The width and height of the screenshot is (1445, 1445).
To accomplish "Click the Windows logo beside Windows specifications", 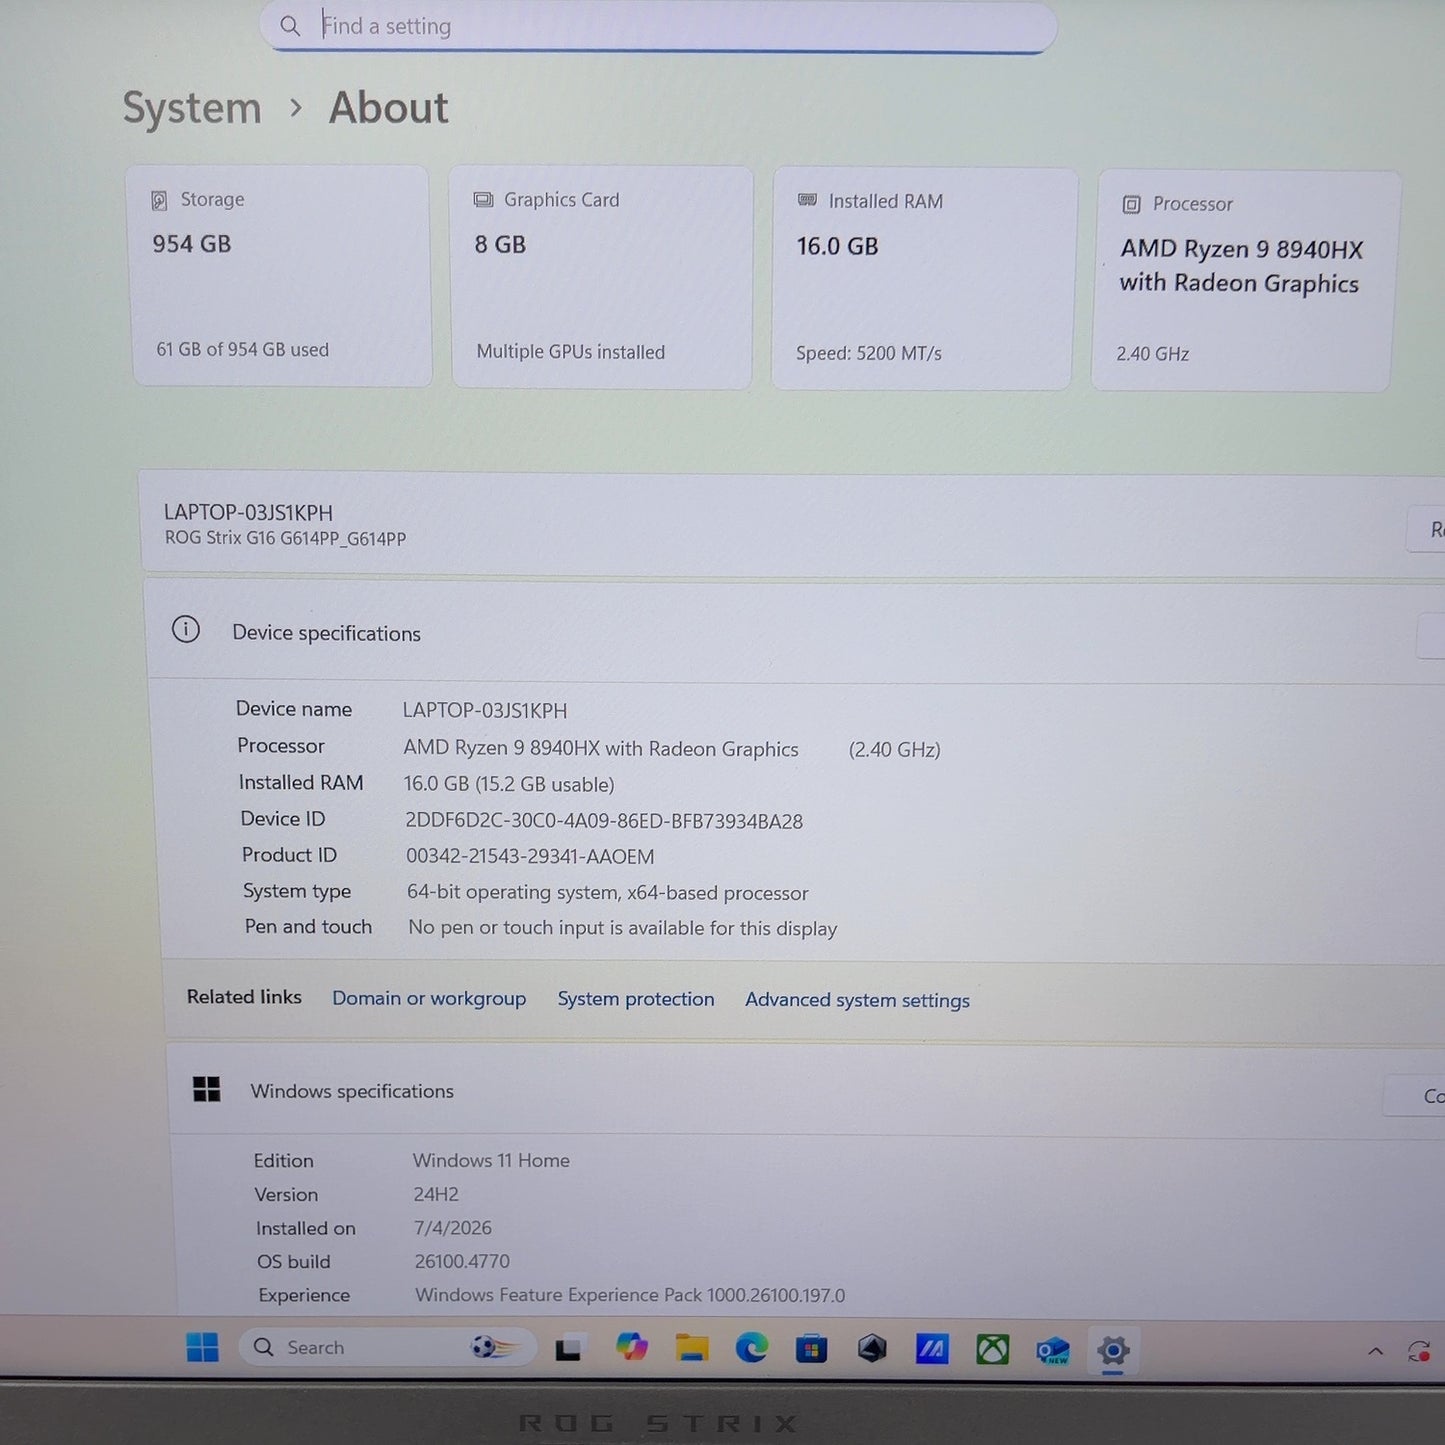I will (x=206, y=1089).
